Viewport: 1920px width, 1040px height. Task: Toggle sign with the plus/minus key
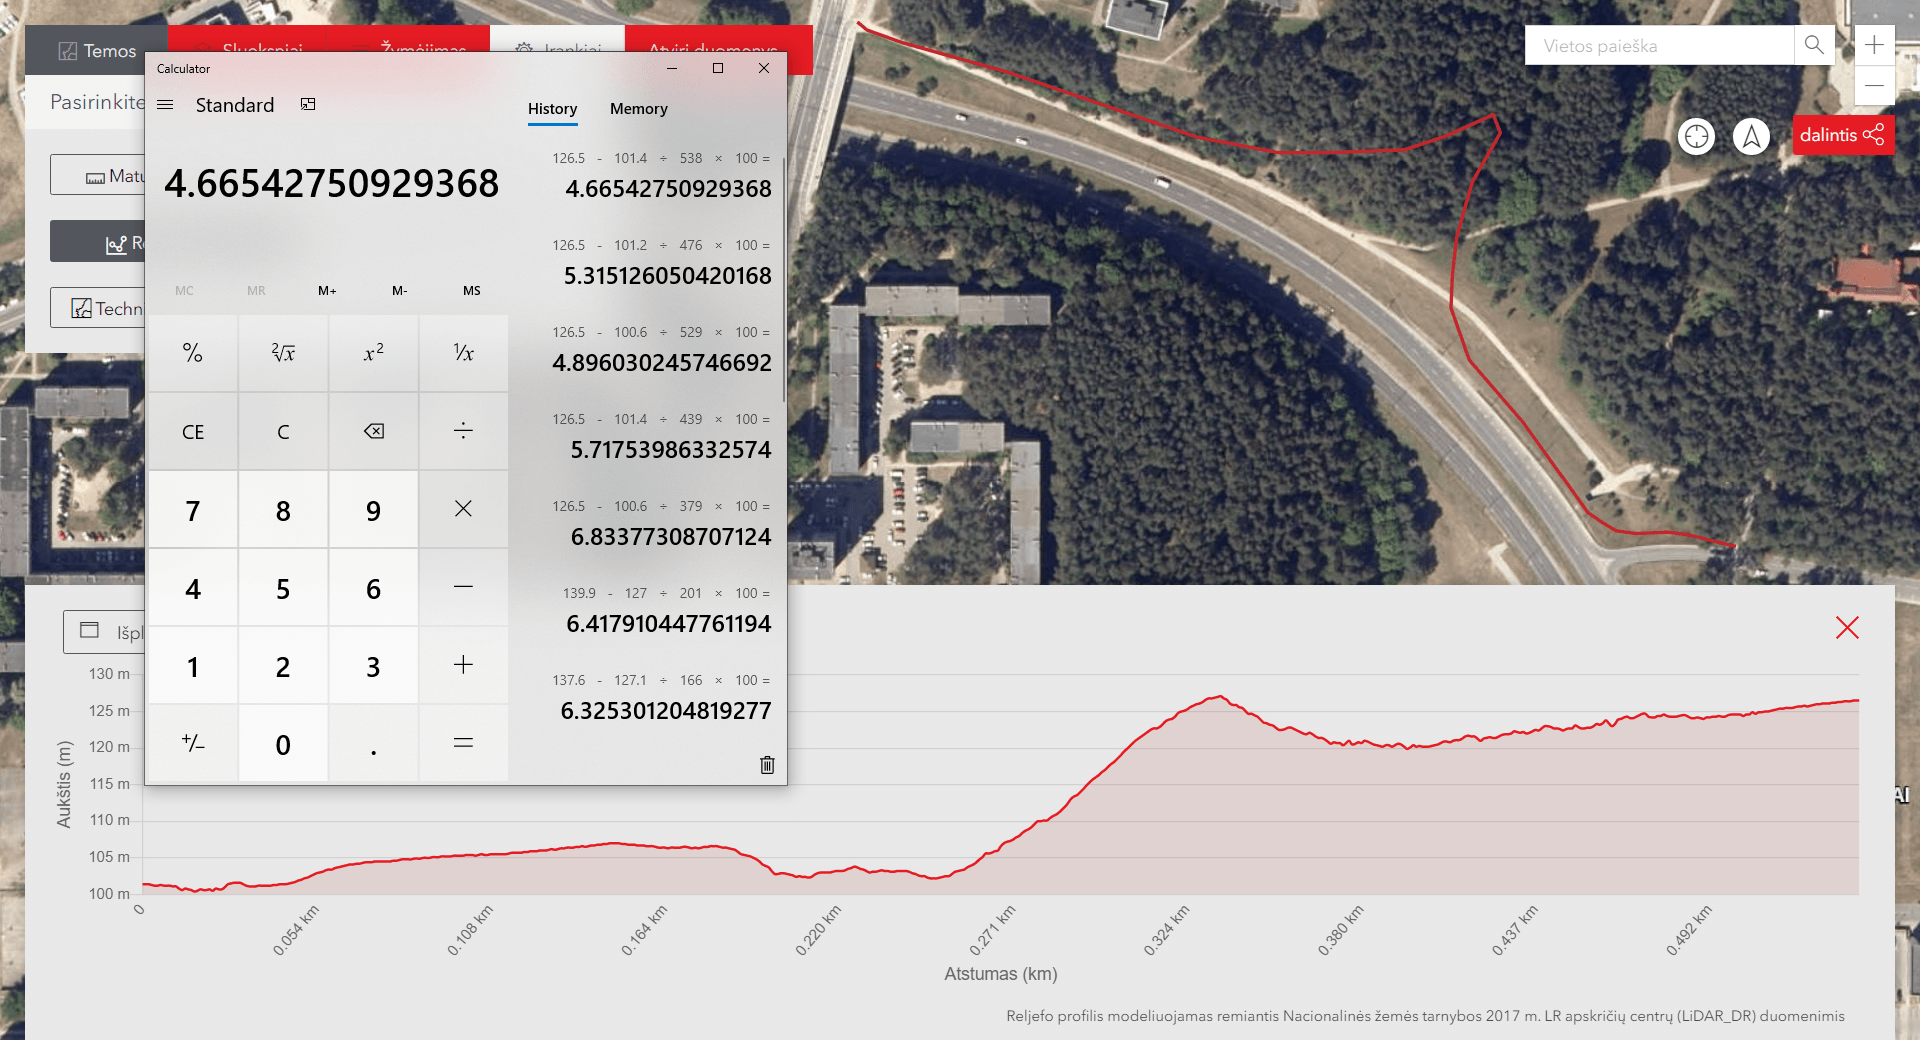point(193,744)
